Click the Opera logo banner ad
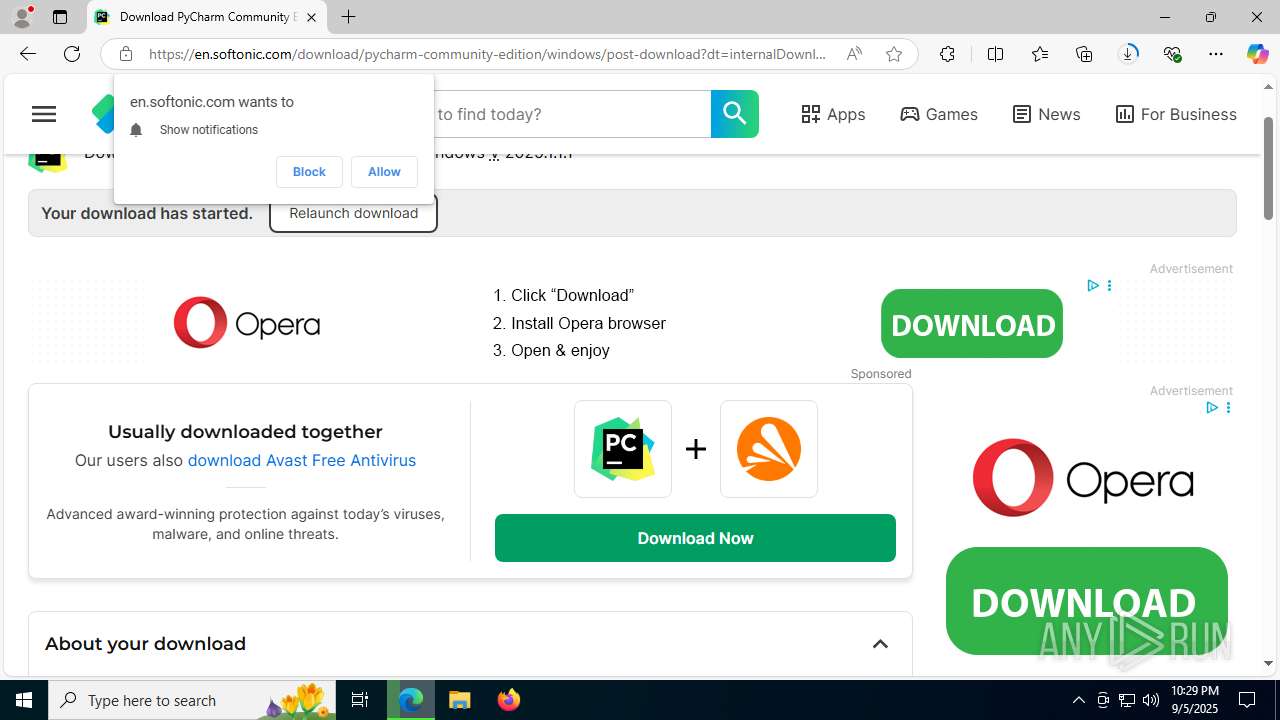Screen dimensions: 1280x720 pos(247,323)
